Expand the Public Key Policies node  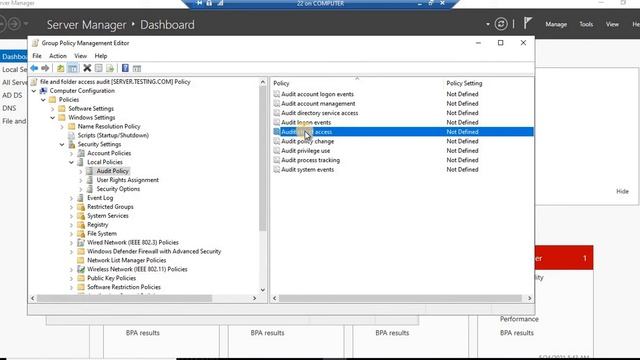(x=71, y=278)
